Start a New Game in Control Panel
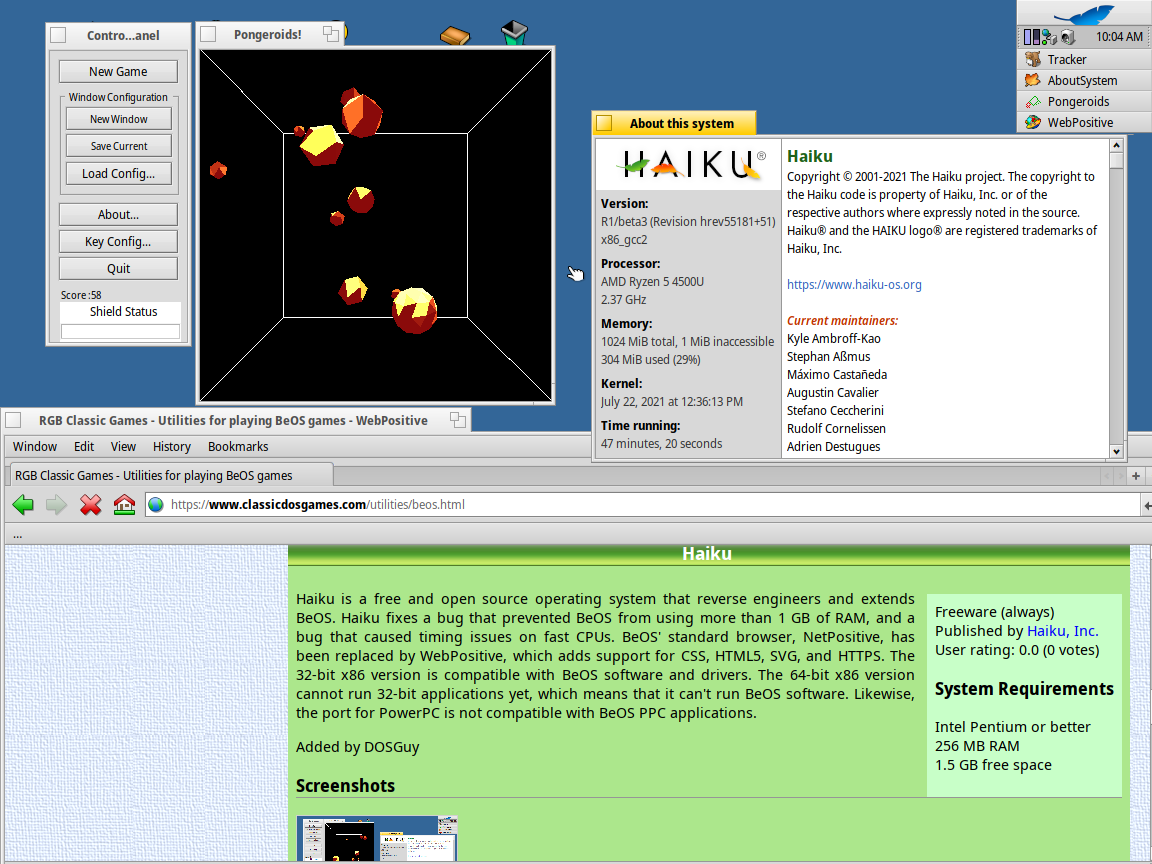The height and width of the screenshot is (864, 1152). click(118, 71)
